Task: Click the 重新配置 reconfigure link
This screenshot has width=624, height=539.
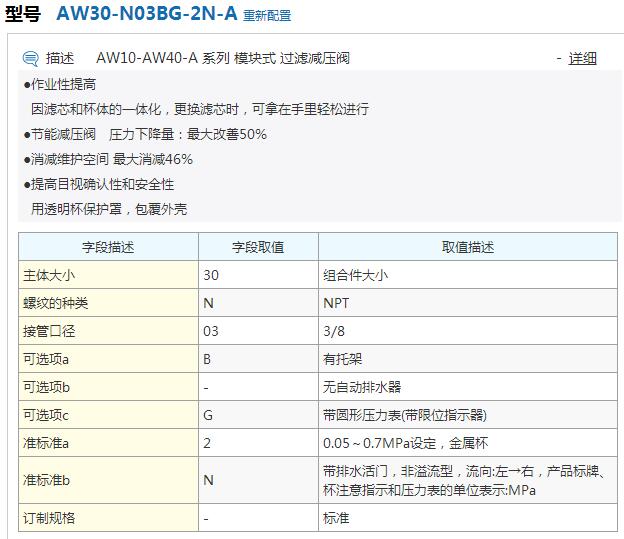Action: tap(267, 16)
